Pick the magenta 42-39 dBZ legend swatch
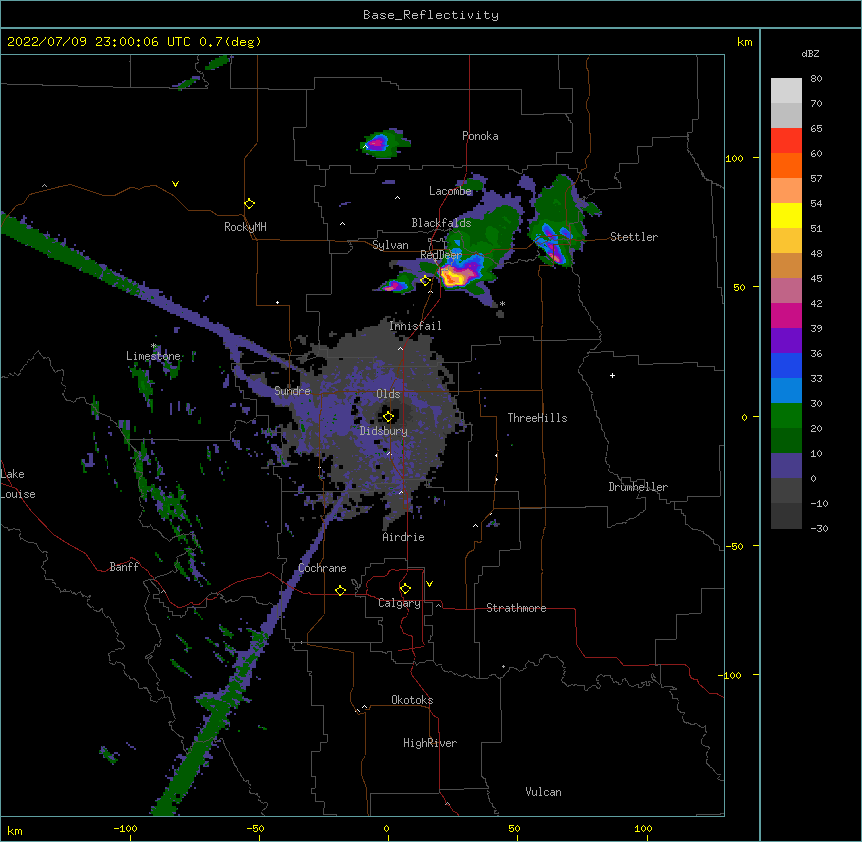The image size is (862, 842). [x=786, y=315]
